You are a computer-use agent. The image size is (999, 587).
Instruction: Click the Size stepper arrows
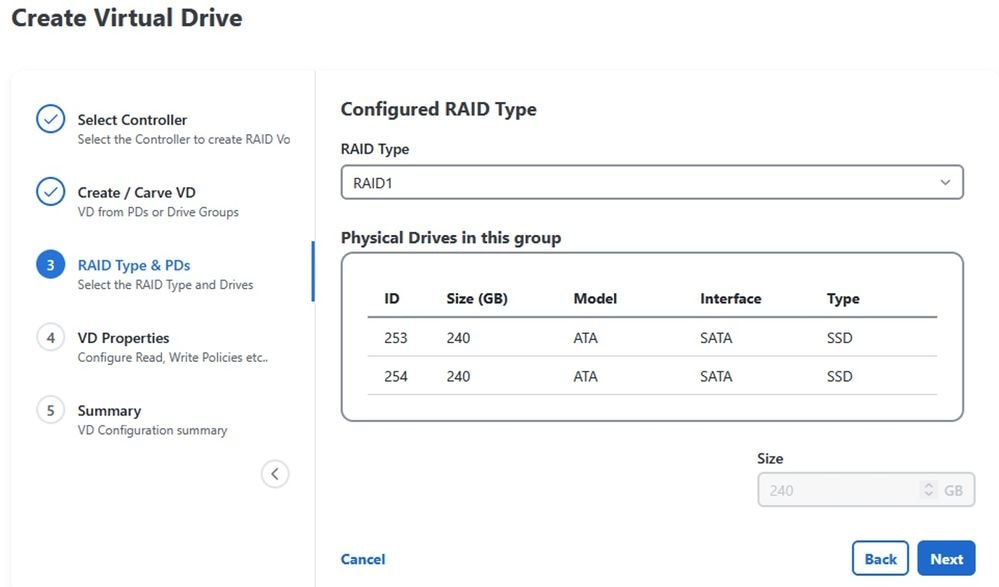coord(928,489)
